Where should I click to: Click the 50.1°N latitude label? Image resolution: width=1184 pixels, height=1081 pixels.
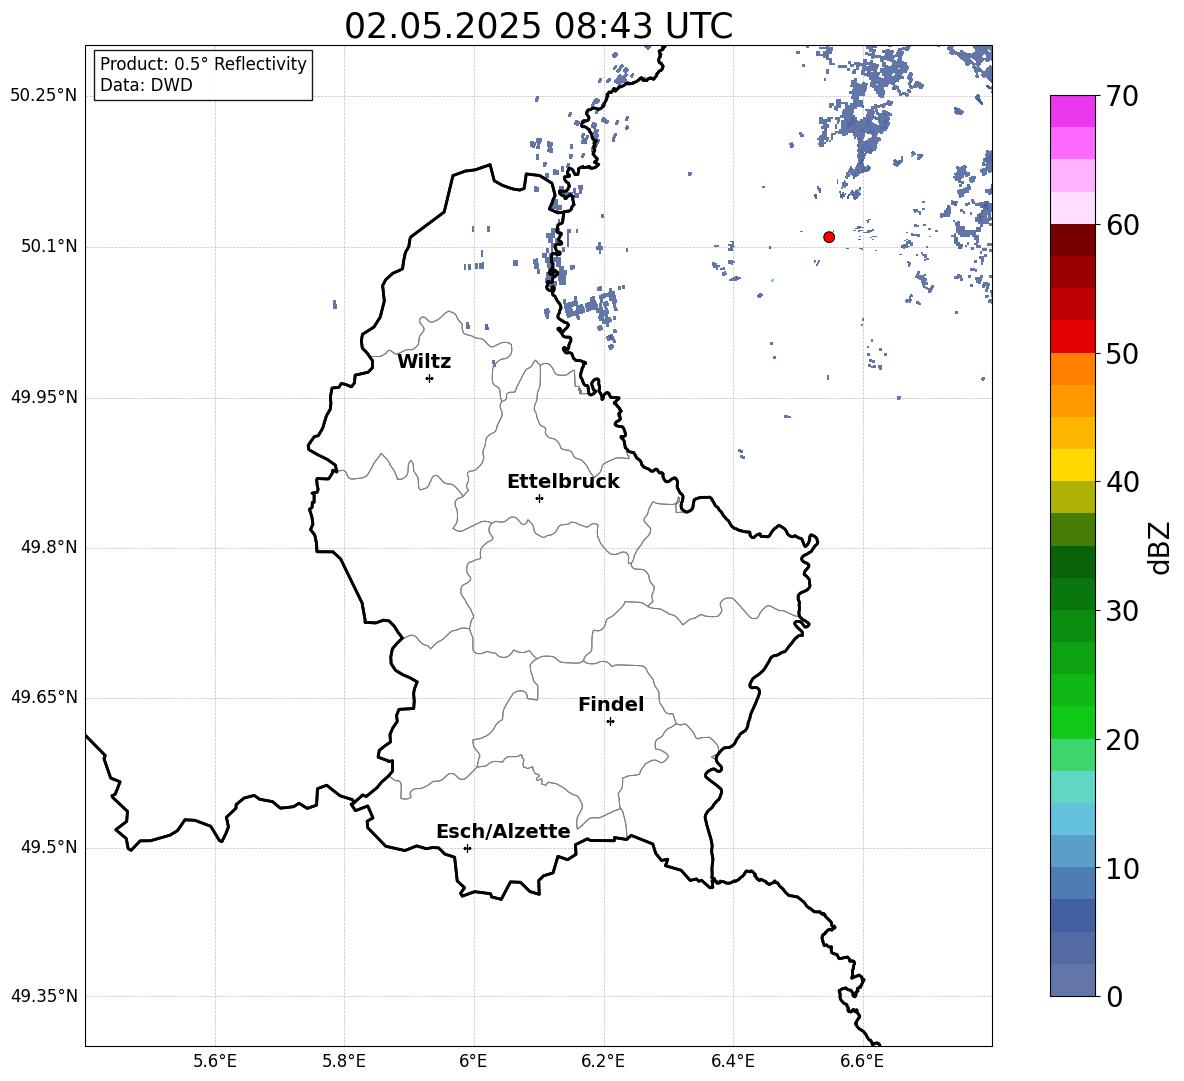tap(49, 247)
